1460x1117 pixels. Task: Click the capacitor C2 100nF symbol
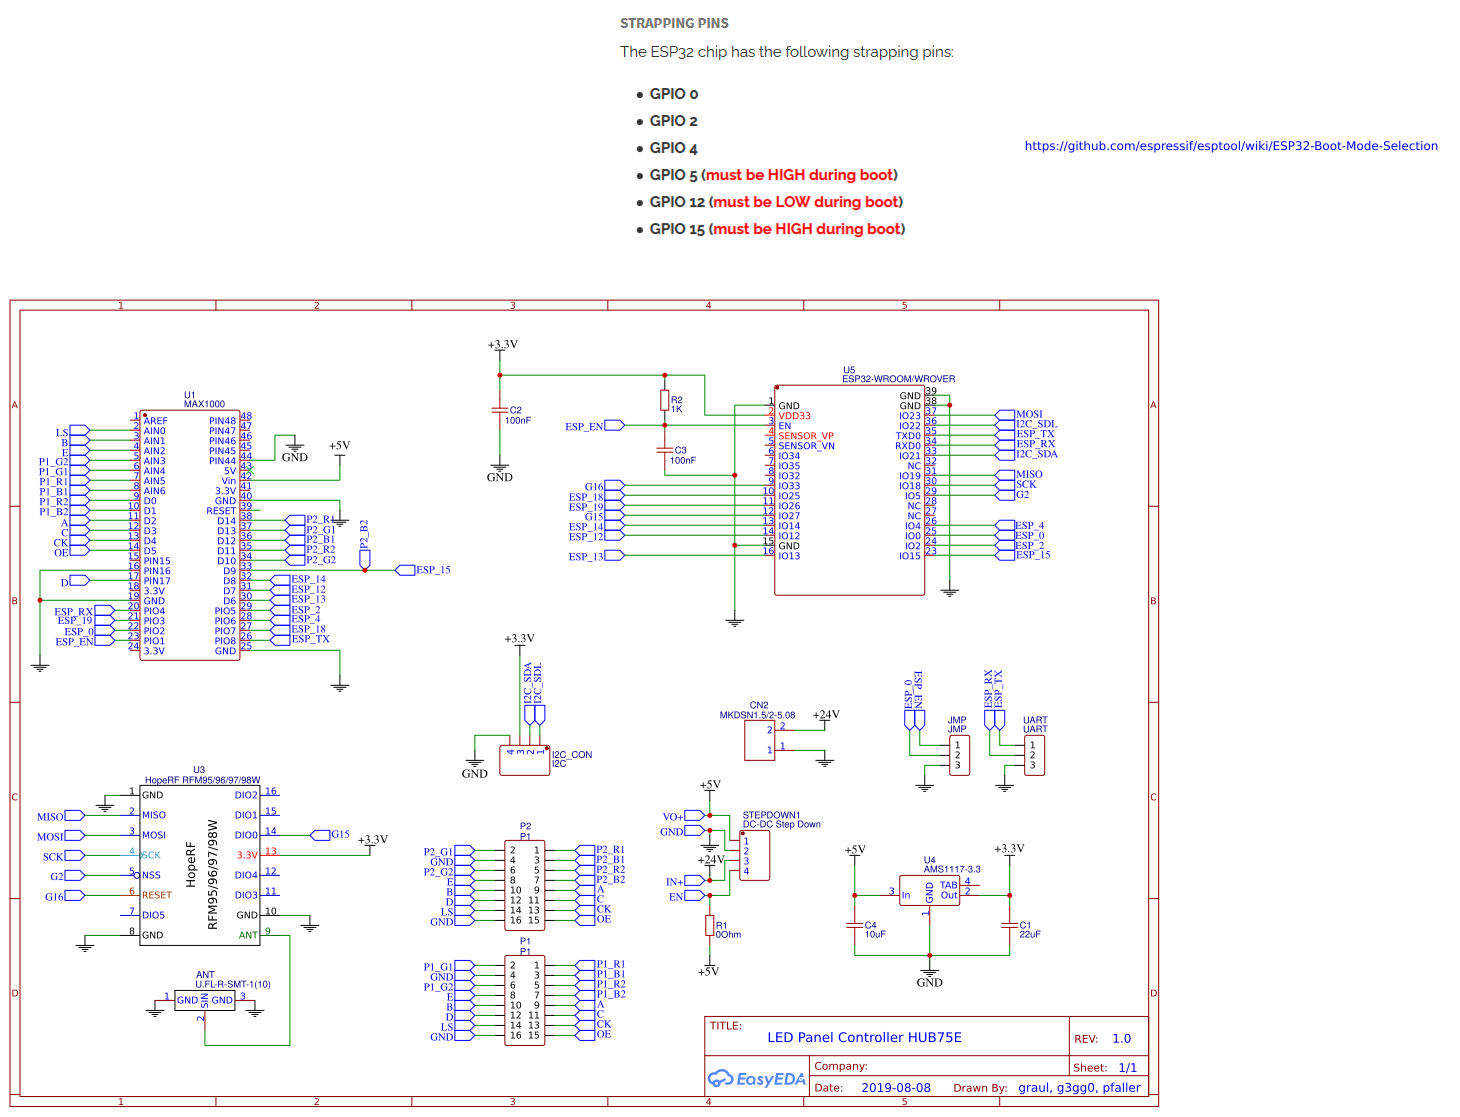click(499, 410)
